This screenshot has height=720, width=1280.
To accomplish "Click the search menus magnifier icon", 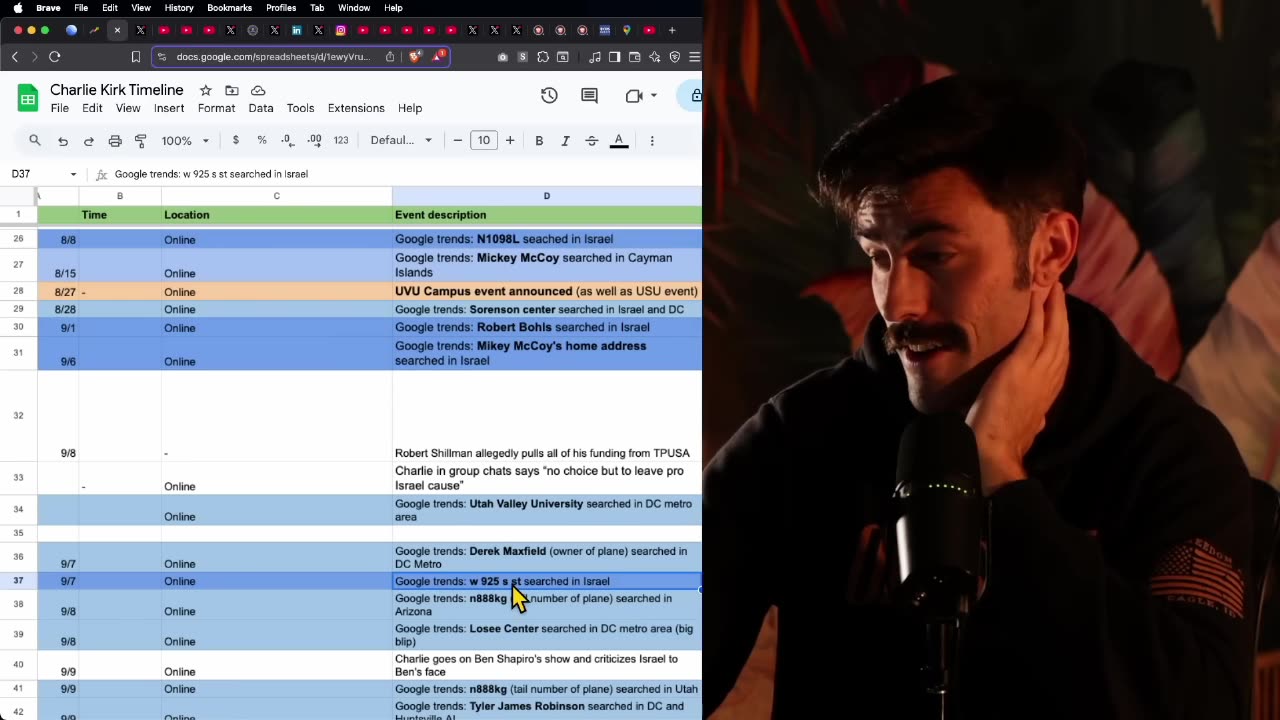I will pos(35,140).
